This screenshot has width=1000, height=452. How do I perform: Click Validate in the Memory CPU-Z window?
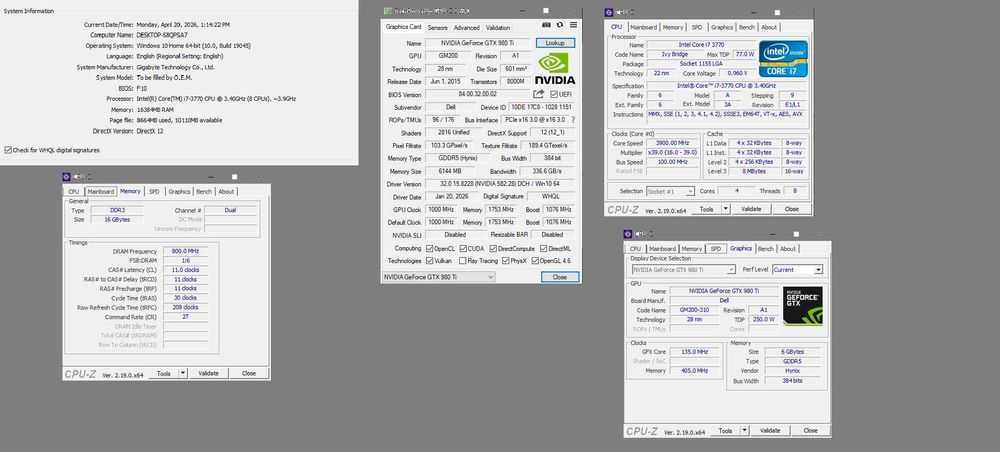point(209,373)
